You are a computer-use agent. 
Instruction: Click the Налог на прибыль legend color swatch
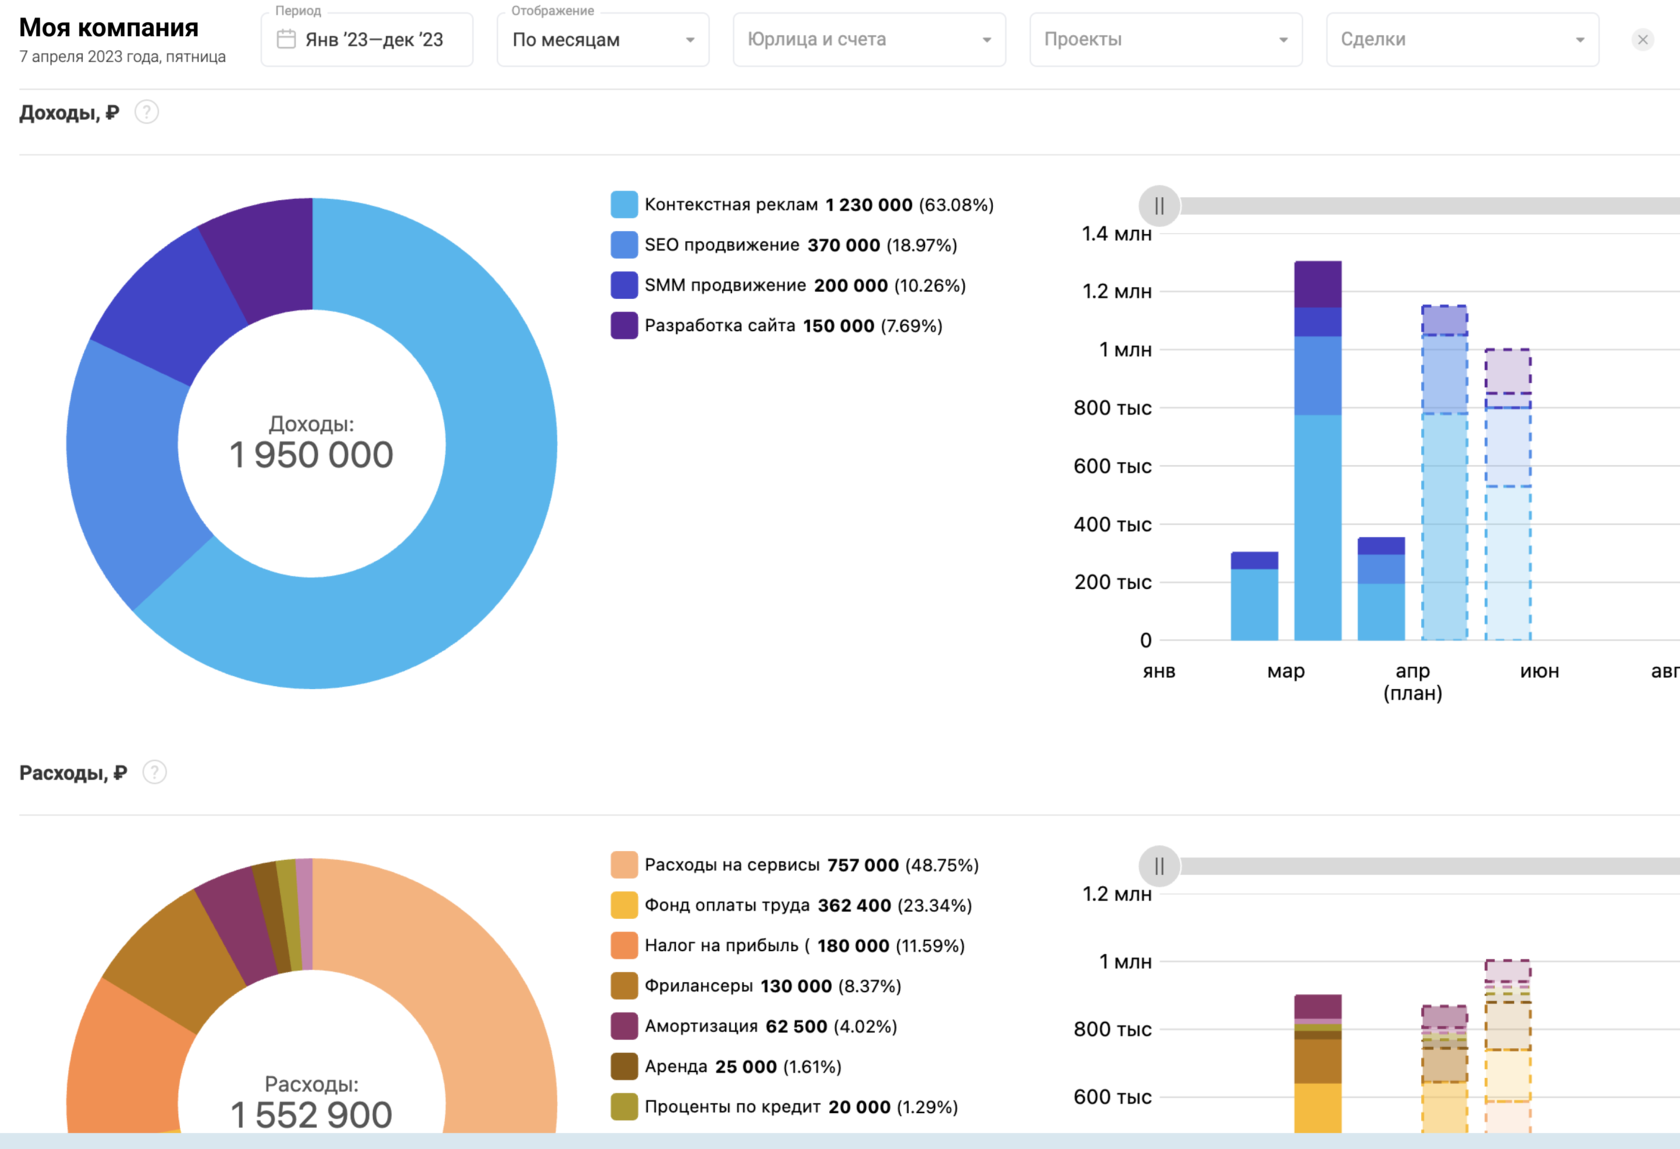pos(624,945)
